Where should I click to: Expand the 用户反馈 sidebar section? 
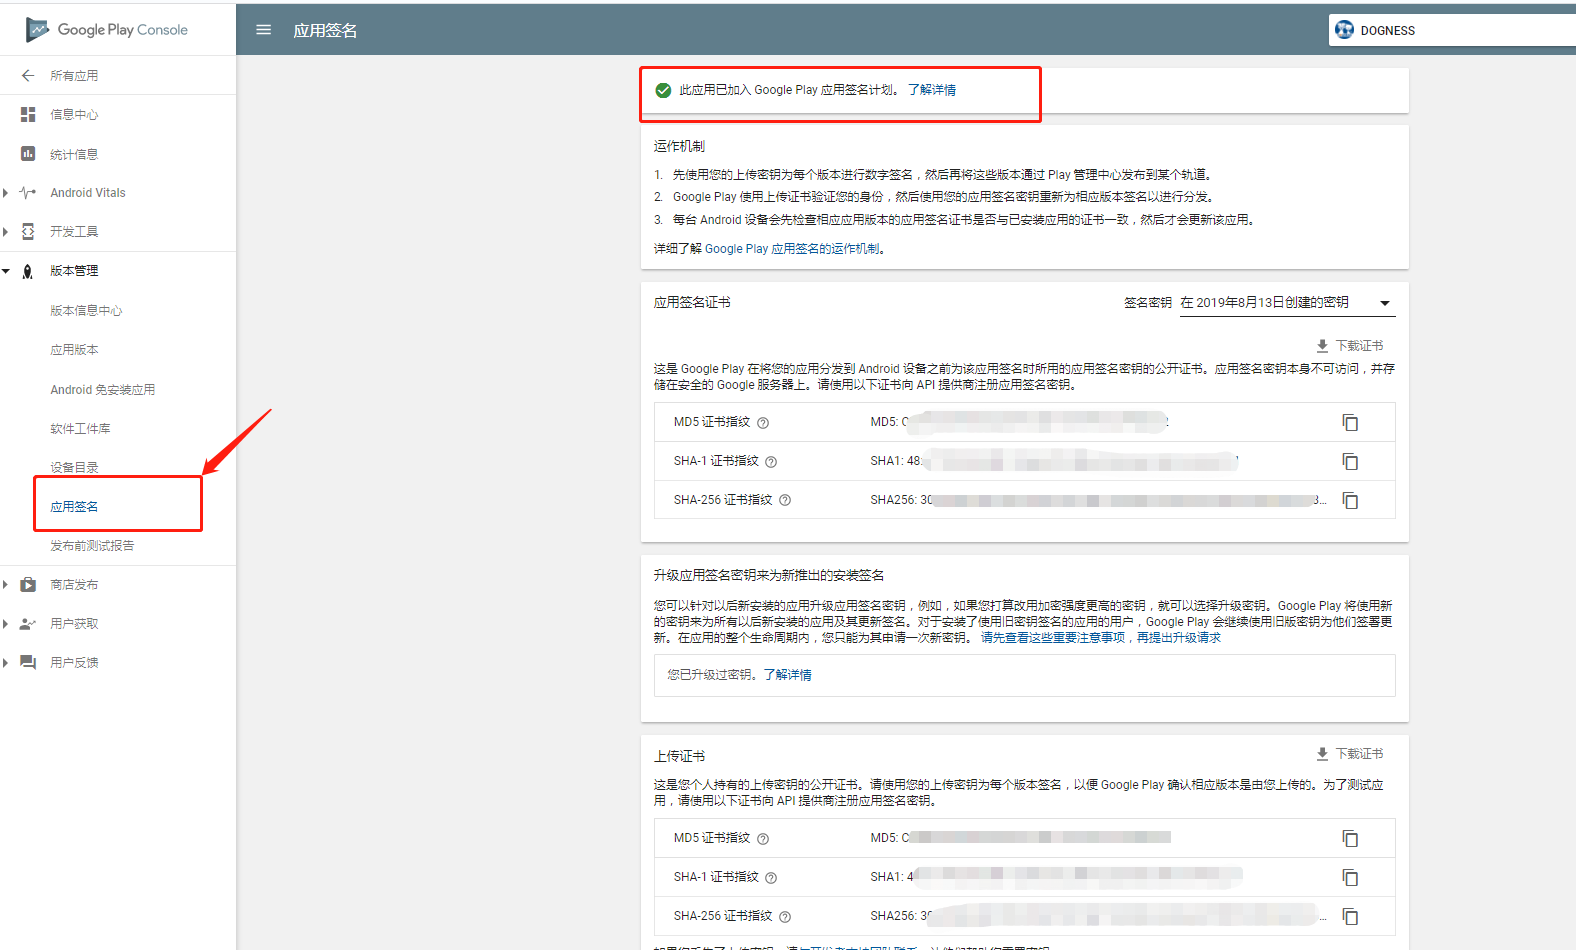[x=6, y=663]
